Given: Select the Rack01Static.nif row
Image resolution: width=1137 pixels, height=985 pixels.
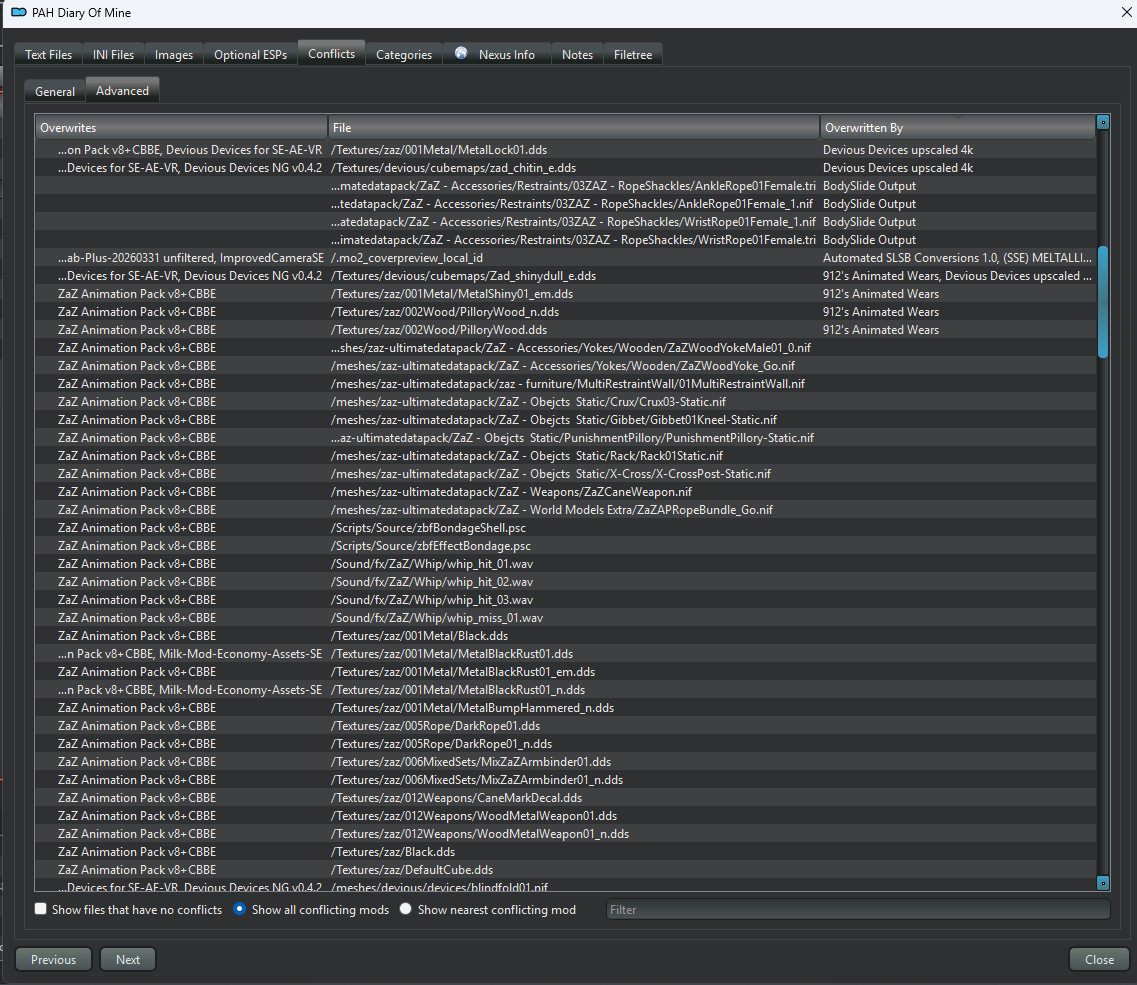Looking at the screenshot, I should [x=566, y=456].
